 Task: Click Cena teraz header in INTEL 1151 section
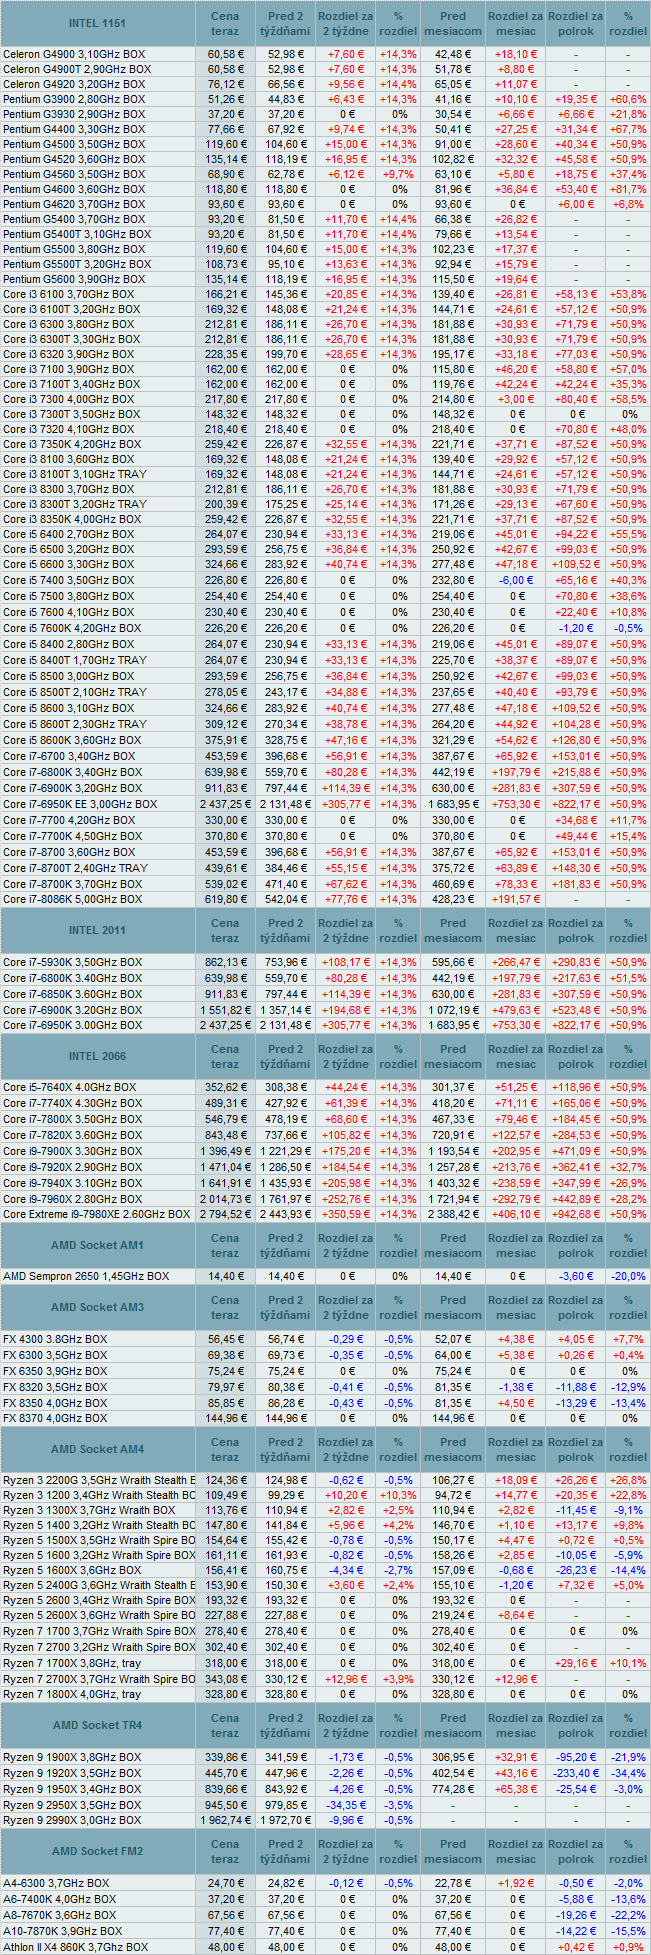click(x=224, y=24)
